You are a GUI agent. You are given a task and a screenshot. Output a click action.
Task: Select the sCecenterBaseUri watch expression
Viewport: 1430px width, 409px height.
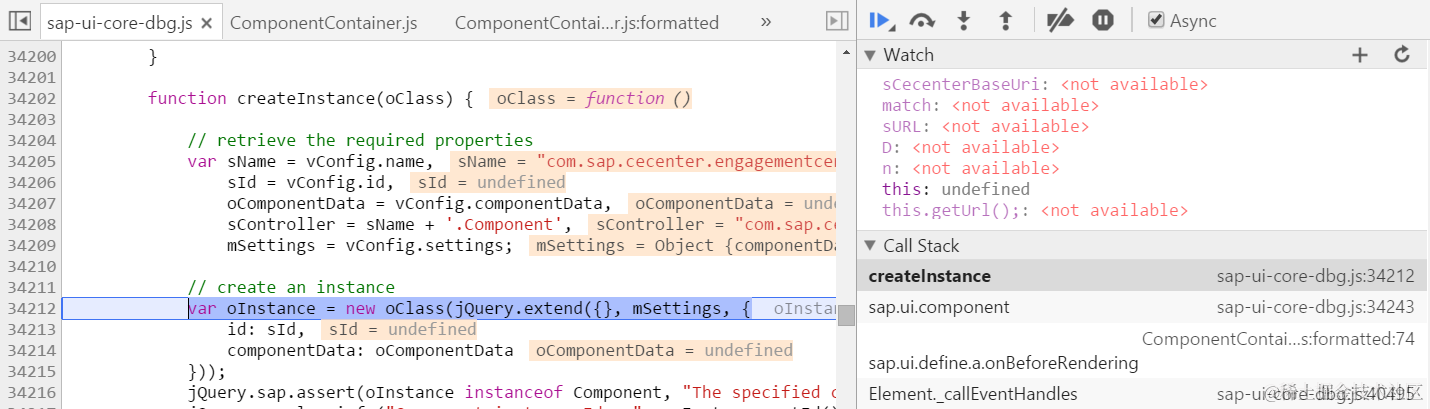coord(1045,85)
